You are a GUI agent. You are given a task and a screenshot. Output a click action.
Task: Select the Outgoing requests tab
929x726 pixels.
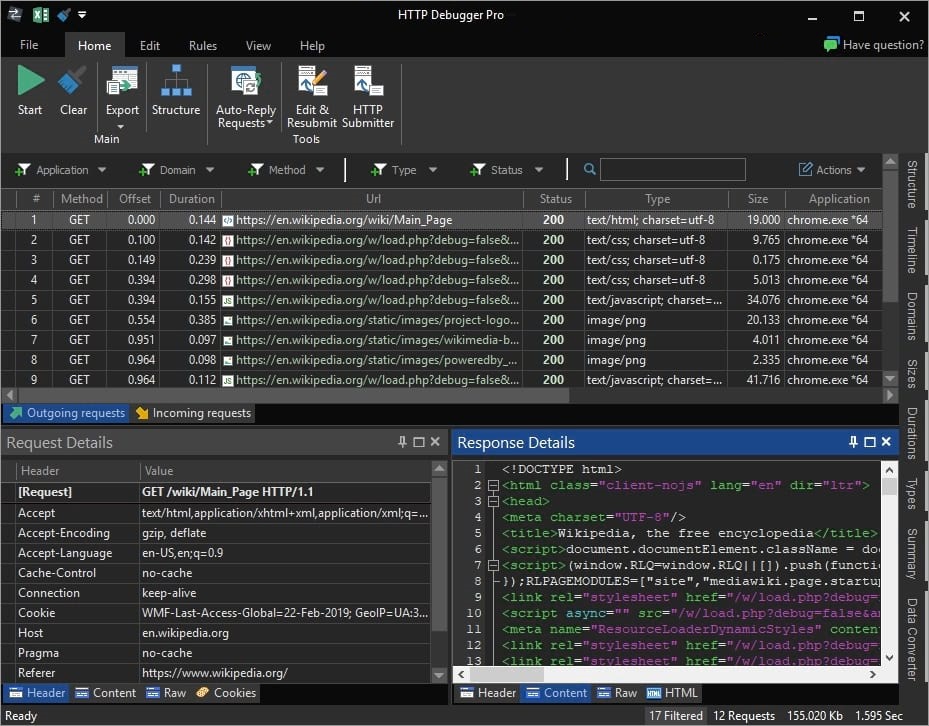(67, 413)
